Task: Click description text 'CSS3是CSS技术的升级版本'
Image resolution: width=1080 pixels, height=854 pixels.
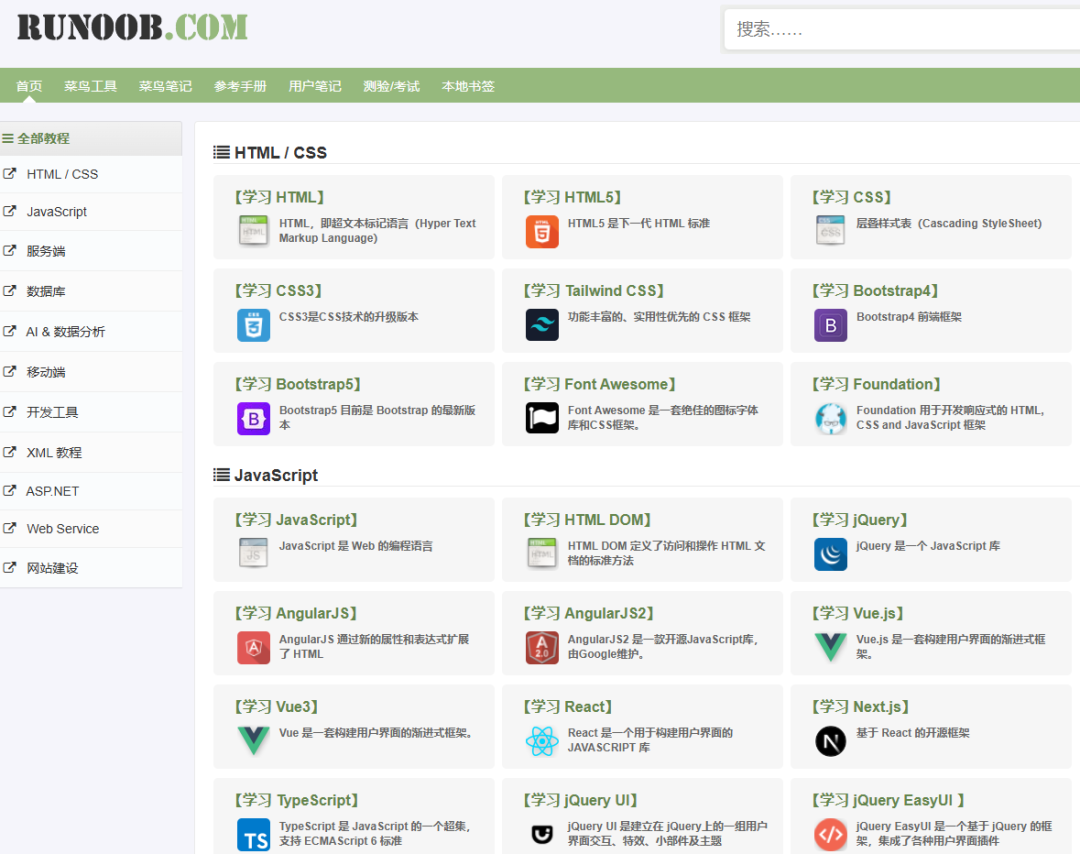Action: click(x=349, y=317)
